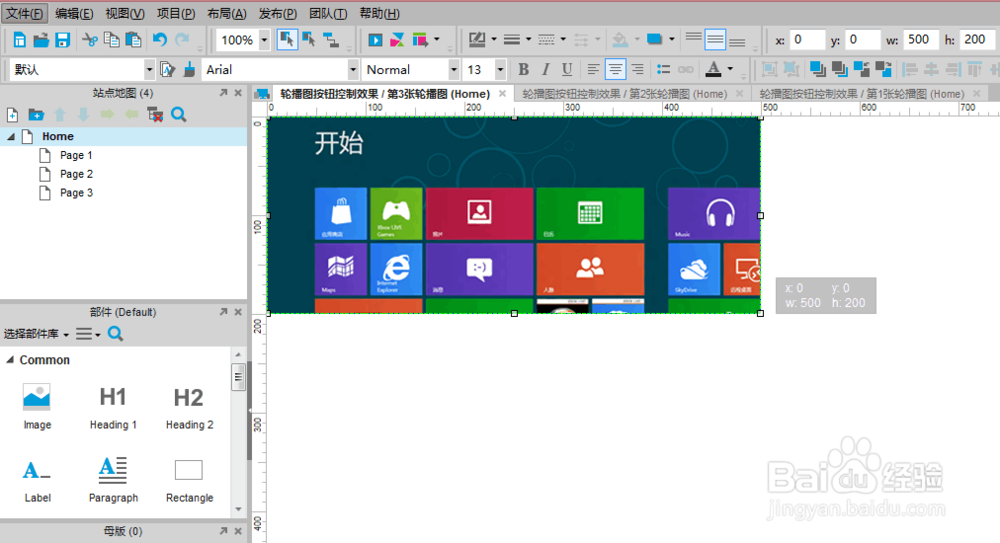
Task: Open the 编辑(E) menu
Action: [x=74, y=13]
